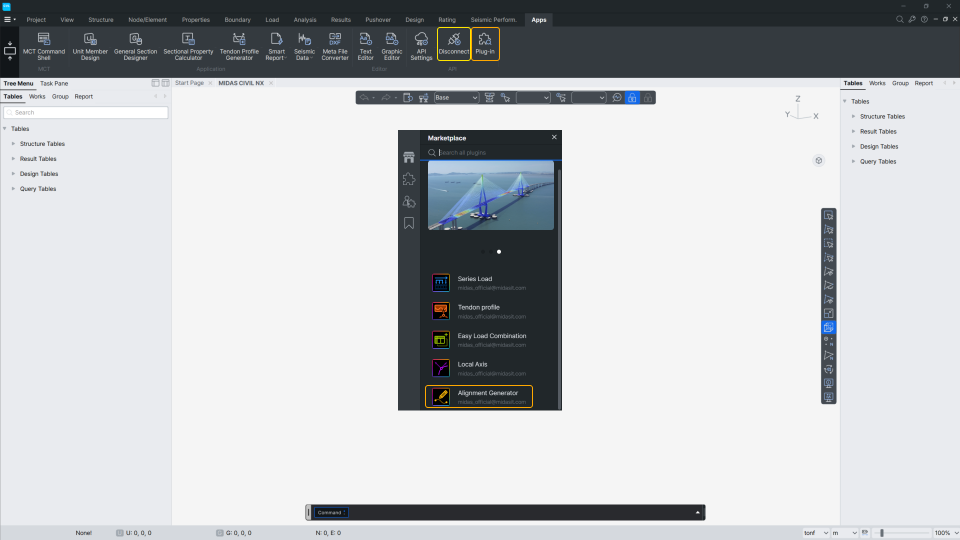
Task: Click the Disconnect API toggle
Action: point(454,45)
